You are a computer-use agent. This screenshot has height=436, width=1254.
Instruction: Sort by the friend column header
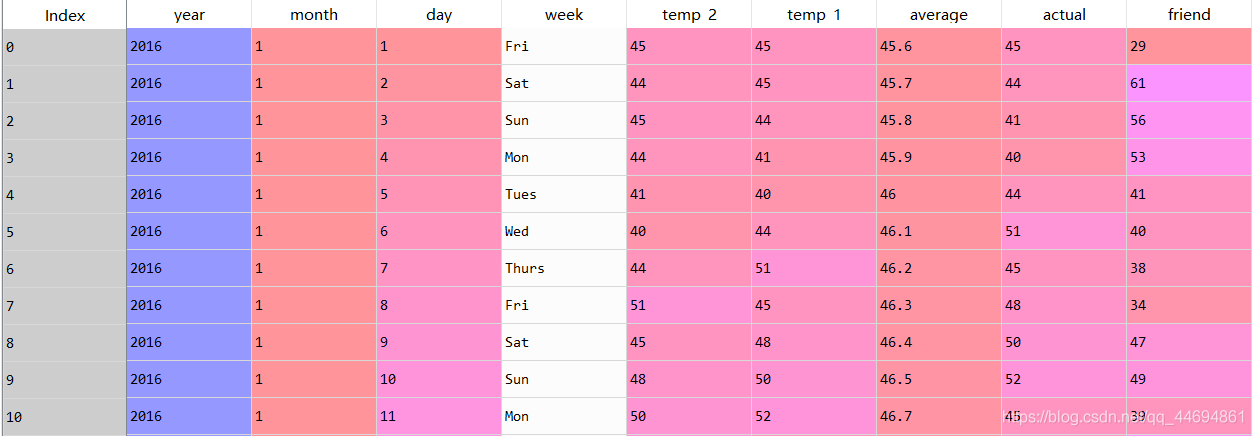tap(1189, 15)
